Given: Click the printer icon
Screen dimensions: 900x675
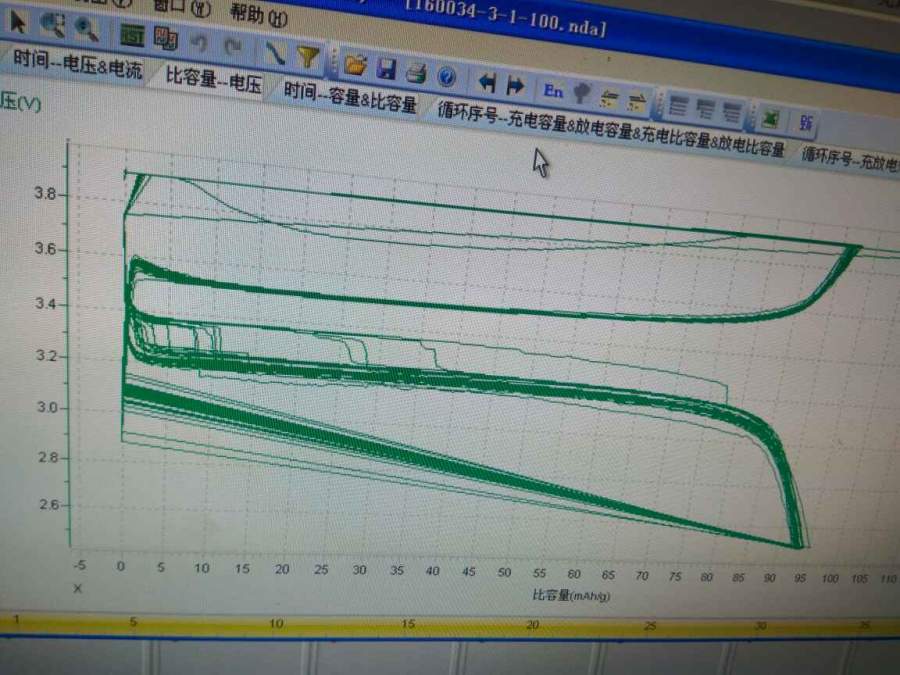Looking at the screenshot, I should coord(416,73).
